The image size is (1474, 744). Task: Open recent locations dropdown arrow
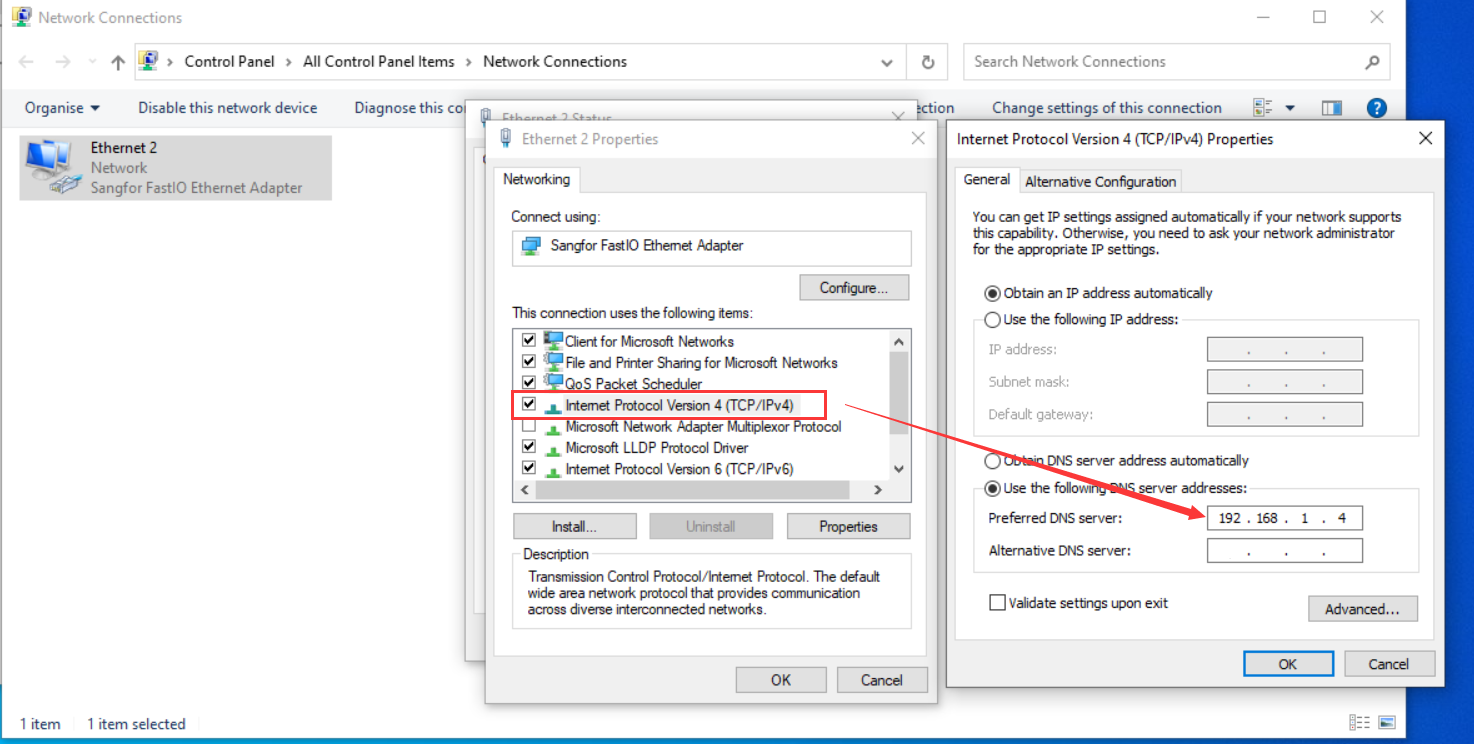pos(91,62)
